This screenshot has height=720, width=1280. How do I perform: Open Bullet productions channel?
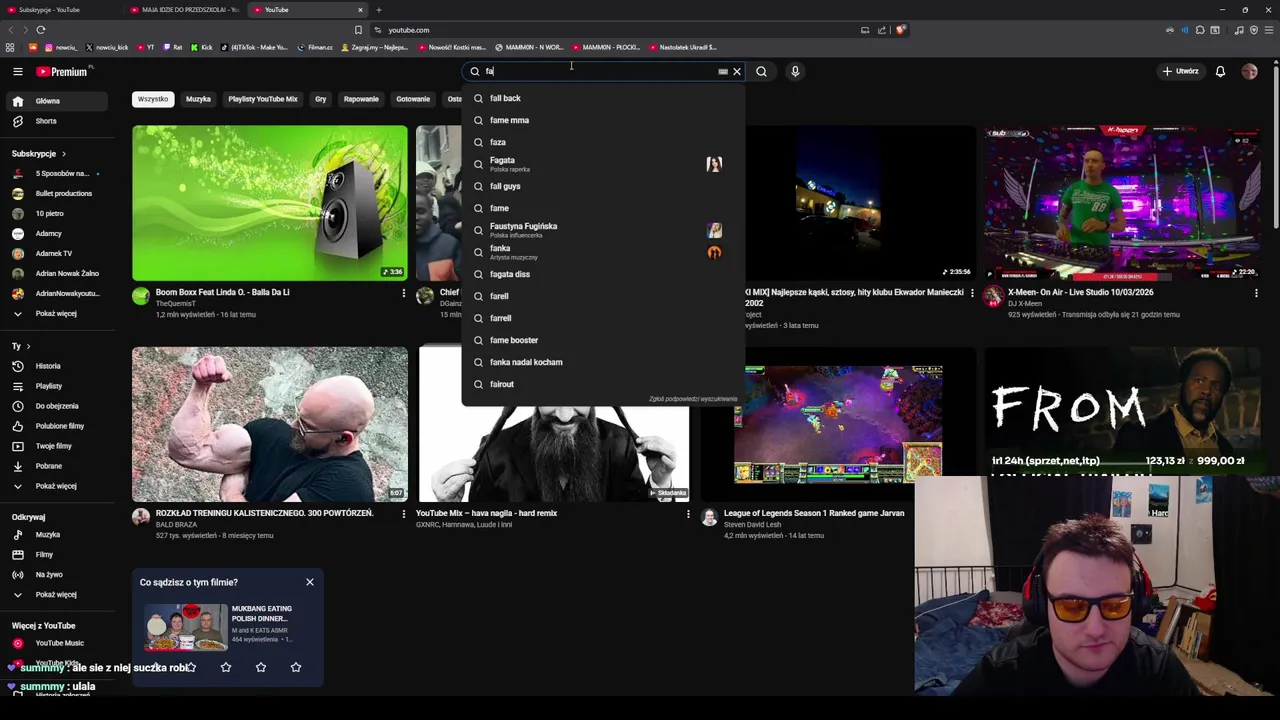coord(59,193)
